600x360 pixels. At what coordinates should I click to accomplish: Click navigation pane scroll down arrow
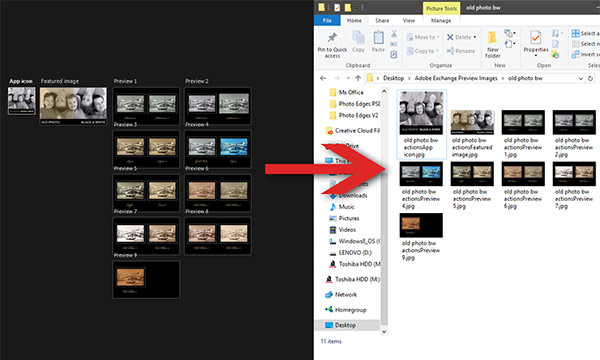click(384, 331)
